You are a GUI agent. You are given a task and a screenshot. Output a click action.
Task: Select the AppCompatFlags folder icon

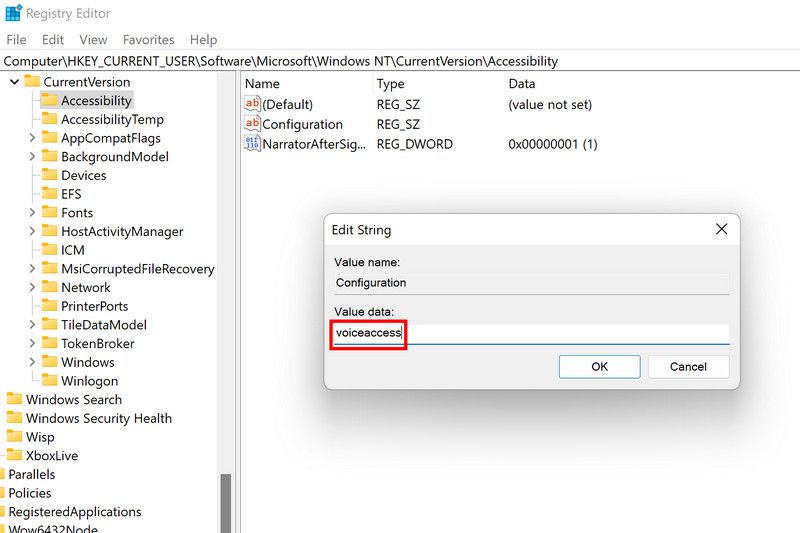pos(49,137)
